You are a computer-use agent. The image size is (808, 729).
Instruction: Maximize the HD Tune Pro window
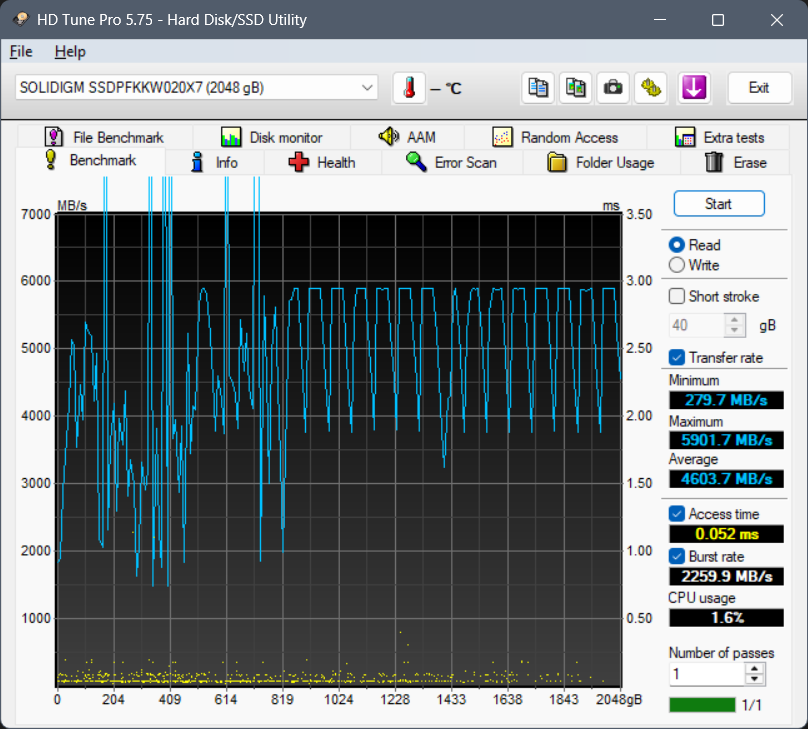(718, 20)
